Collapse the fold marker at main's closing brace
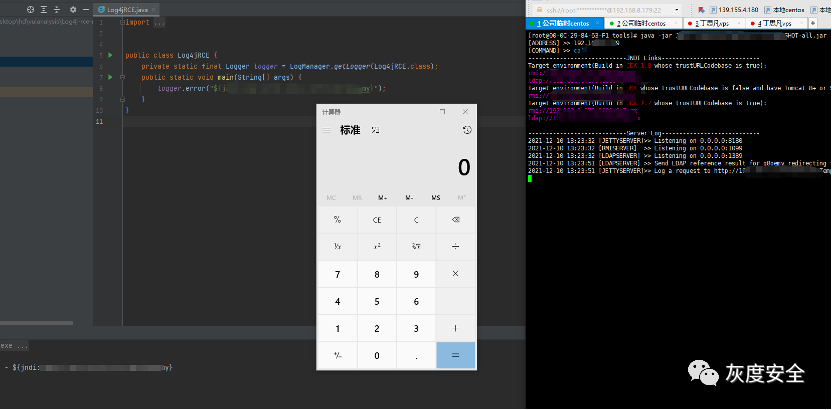Image resolution: width=832 pixels, height=410 pixels. (x=122, y=99)
